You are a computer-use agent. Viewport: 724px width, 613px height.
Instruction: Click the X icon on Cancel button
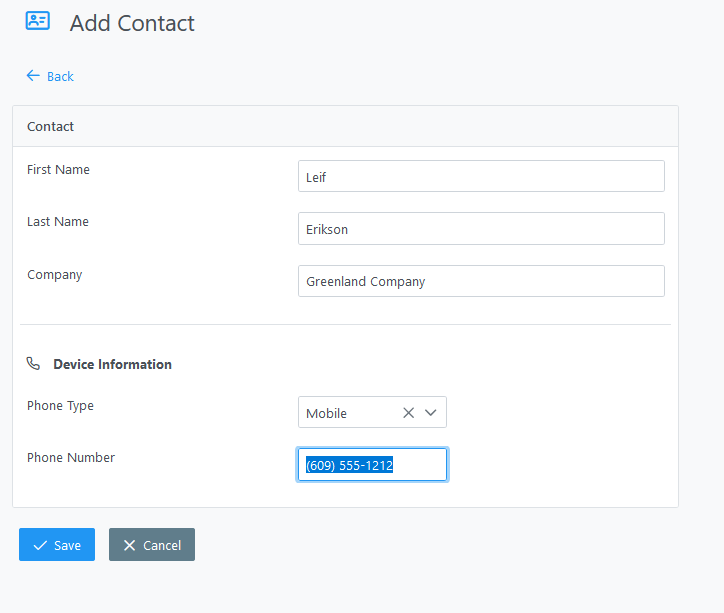(x=129, y=546)
